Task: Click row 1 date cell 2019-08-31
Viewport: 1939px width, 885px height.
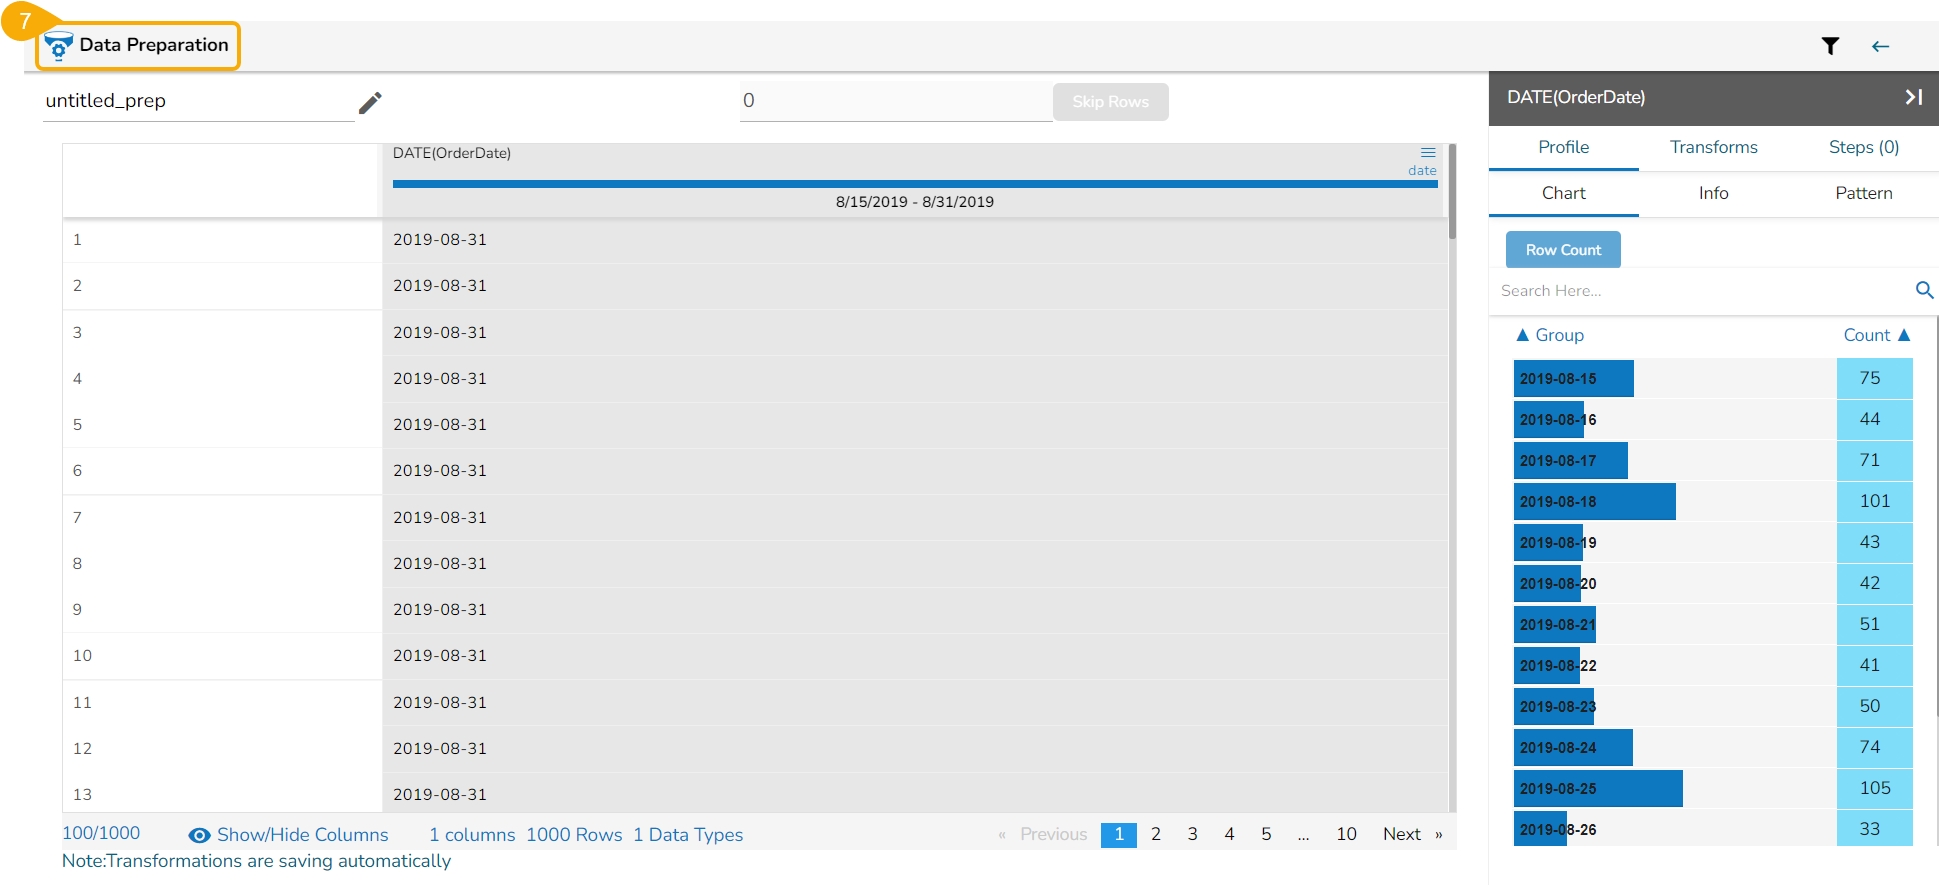Action: (x=440, y=240)
